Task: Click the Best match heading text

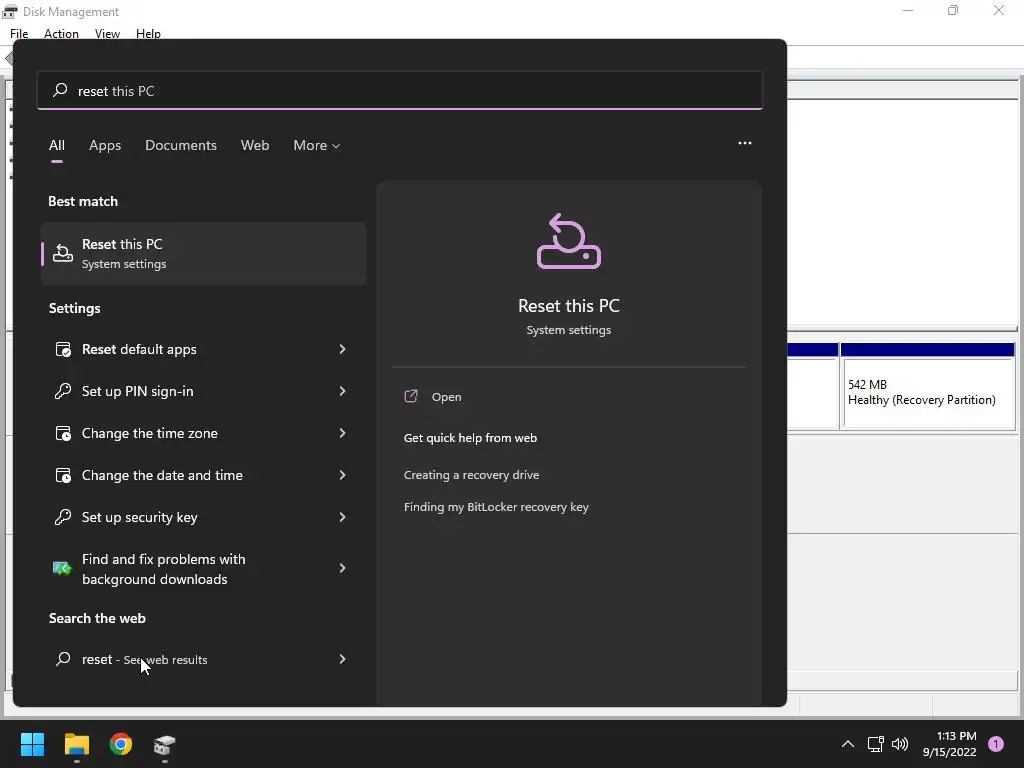Action: (x=83, y=201)
